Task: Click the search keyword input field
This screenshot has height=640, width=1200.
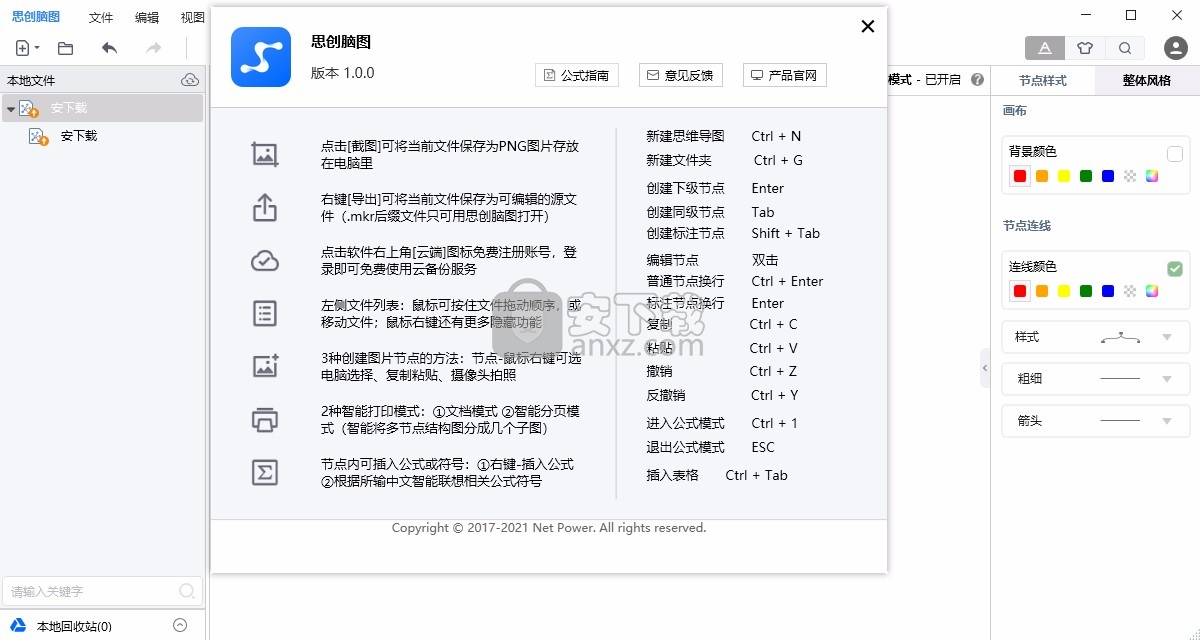Action: pos(102,591)
